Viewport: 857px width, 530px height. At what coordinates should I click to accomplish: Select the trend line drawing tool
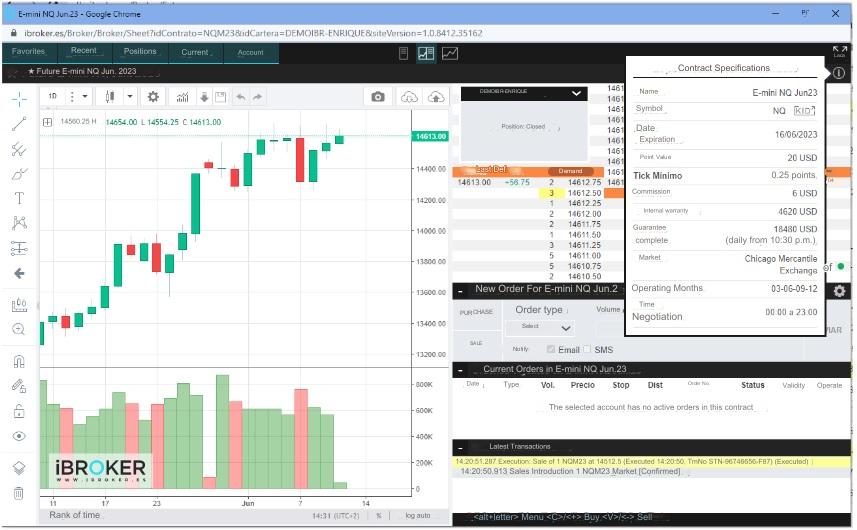19,124
